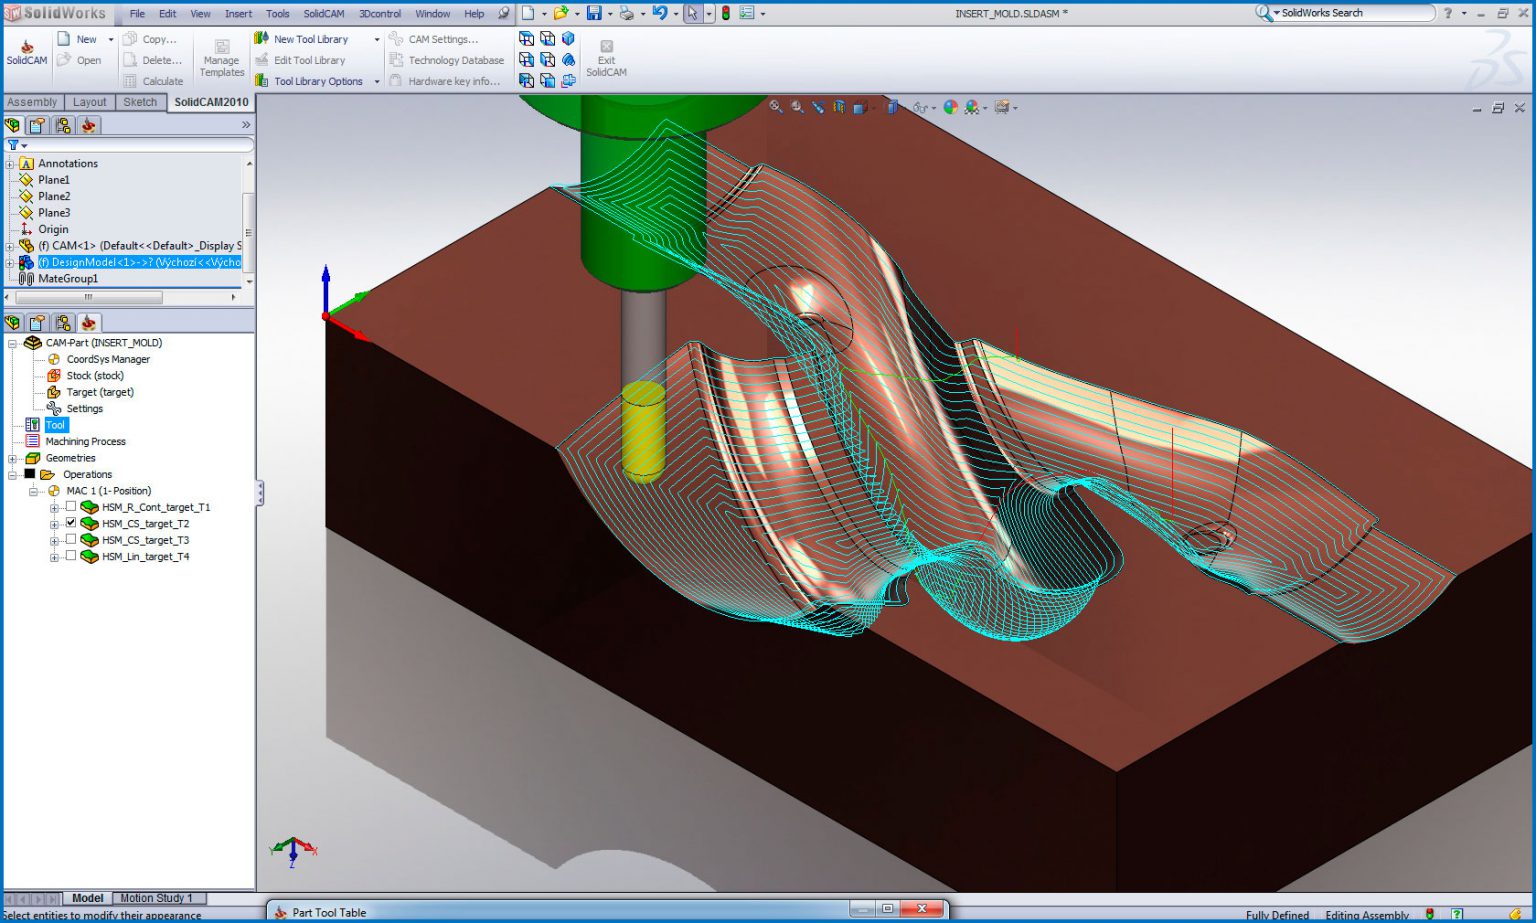Collapse the Operations tree node
Screen dimensions: 1536x923
pyautogui.click(x=12, y=474)
